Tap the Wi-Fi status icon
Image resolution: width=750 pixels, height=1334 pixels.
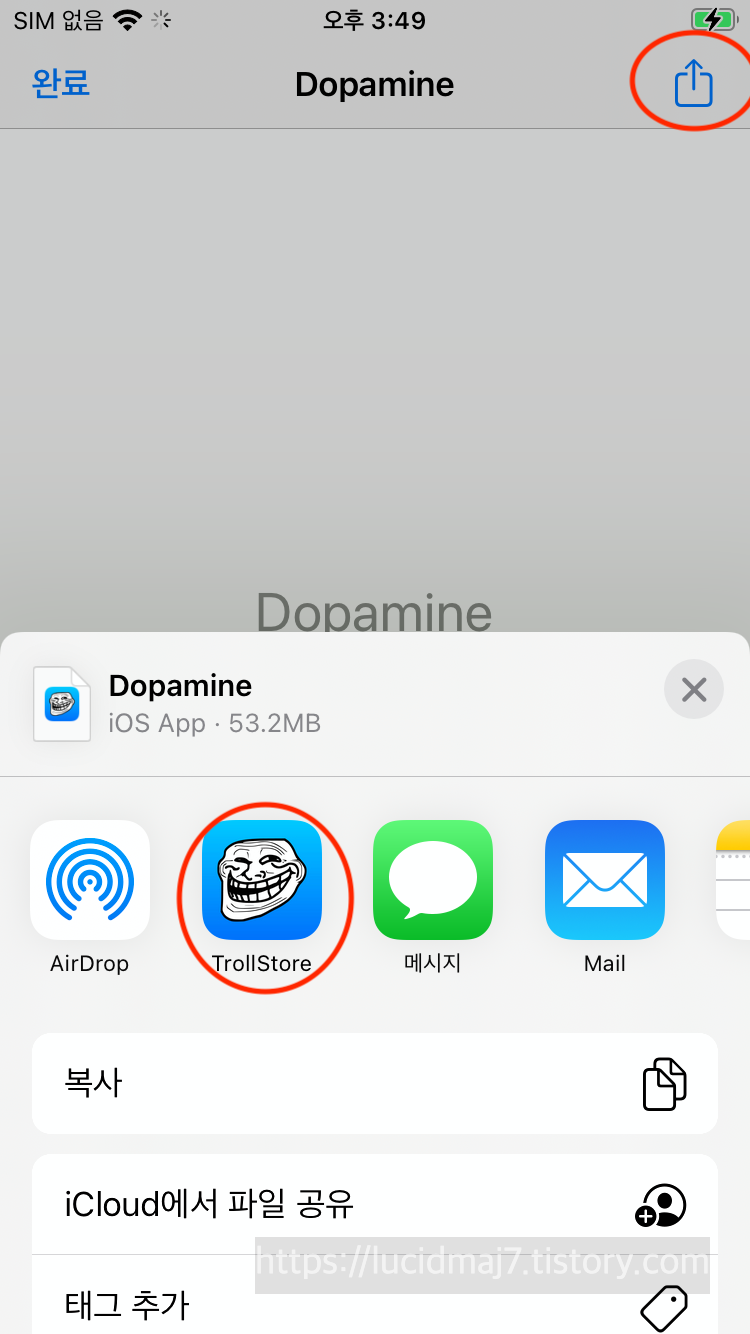pos(127,19)
